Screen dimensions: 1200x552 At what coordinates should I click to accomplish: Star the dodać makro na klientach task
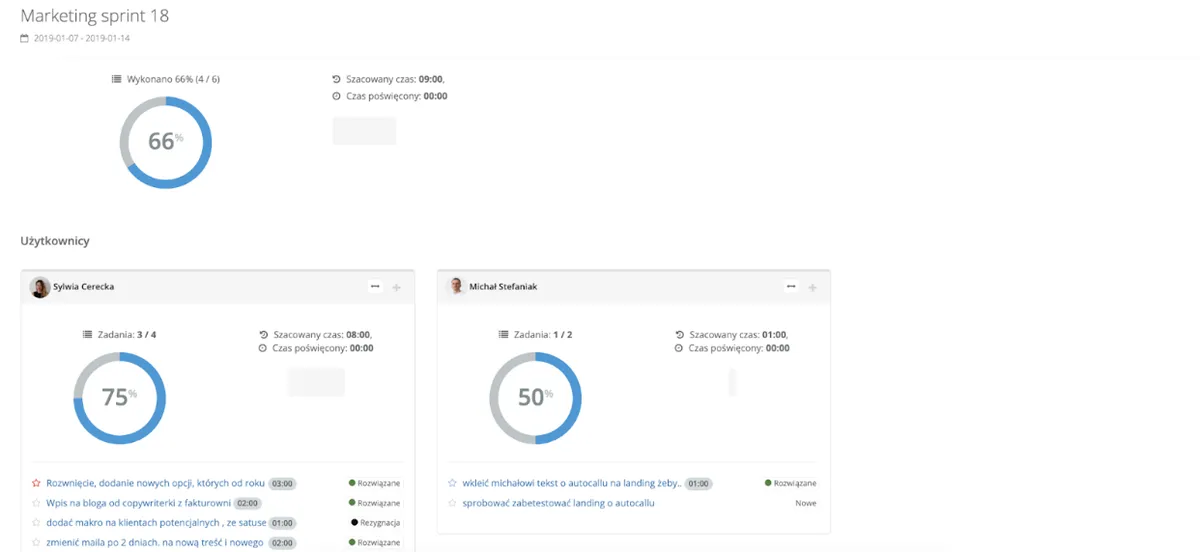click(36, 523)
